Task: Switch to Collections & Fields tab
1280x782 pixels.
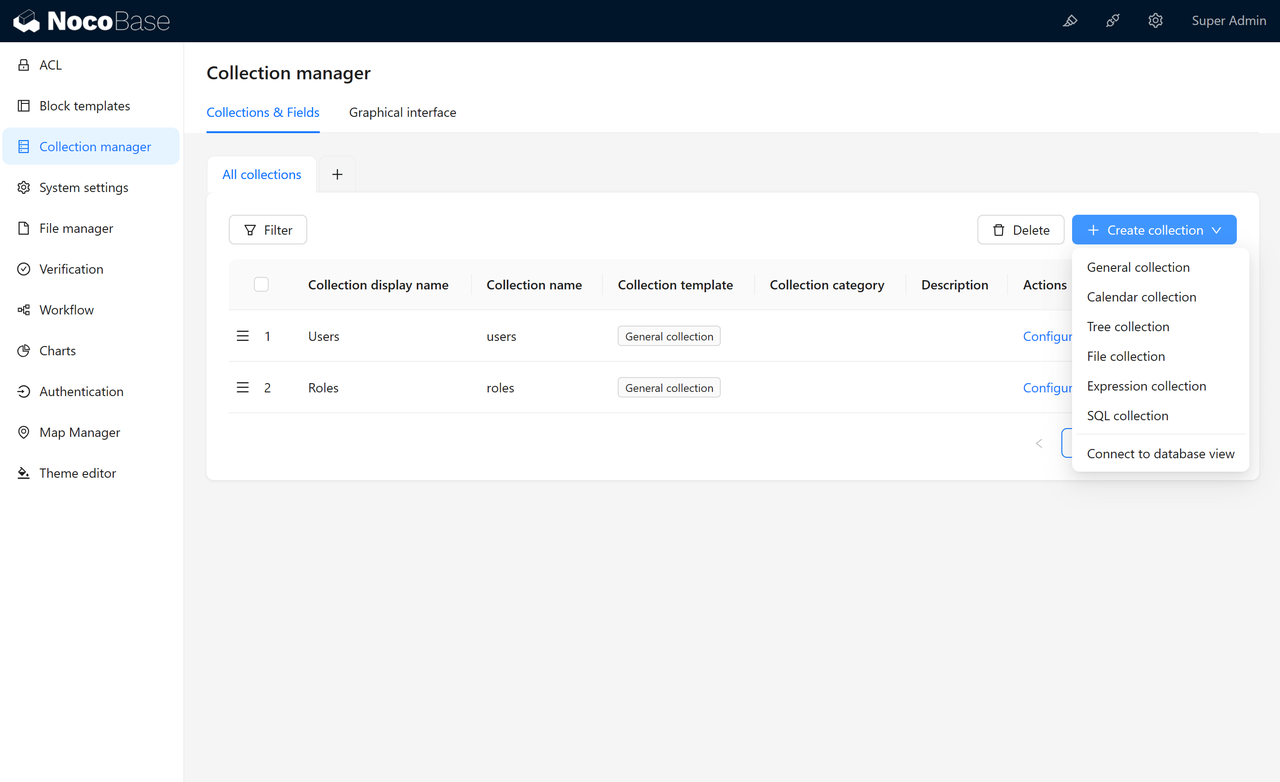Action: pyautogui.click(x=263, y=113)
